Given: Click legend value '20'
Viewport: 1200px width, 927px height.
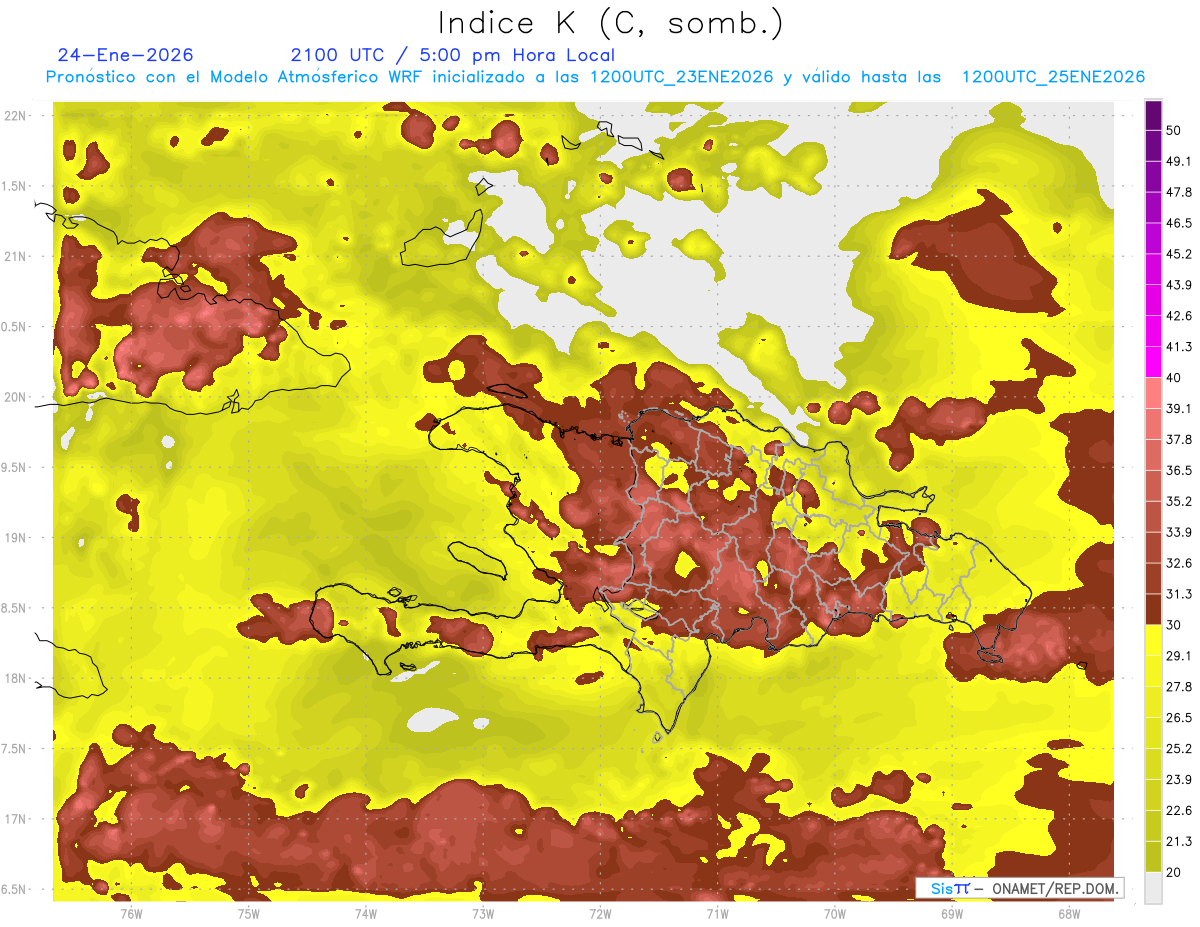Looking at the screenshot, I should point(1174,873).
